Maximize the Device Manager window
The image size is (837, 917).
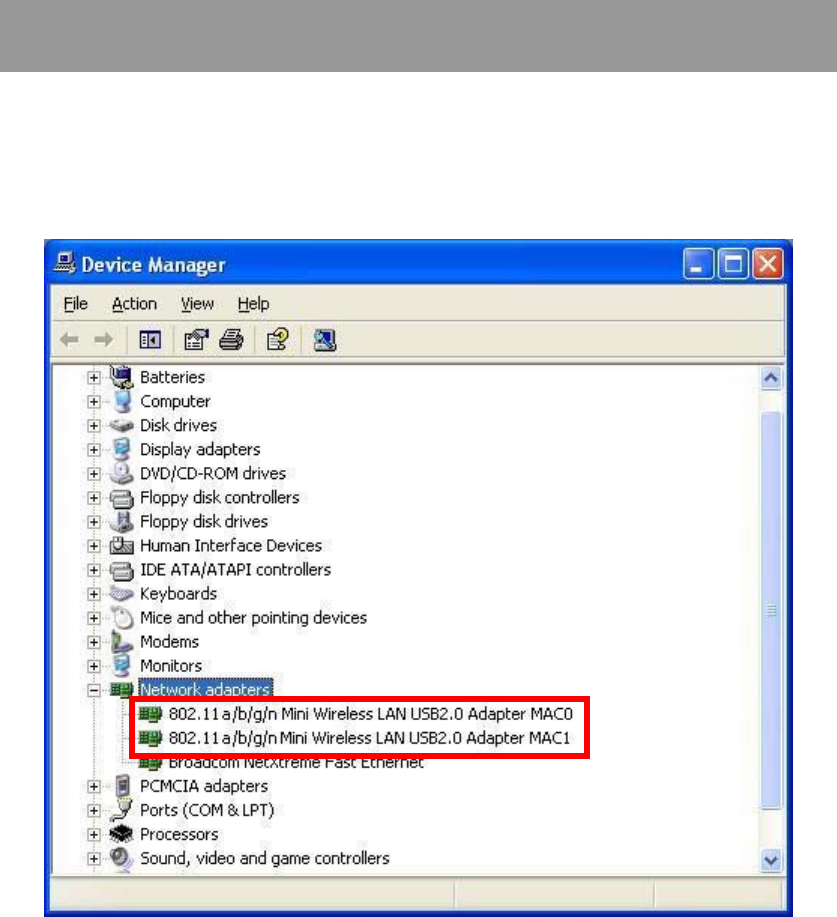733,264
